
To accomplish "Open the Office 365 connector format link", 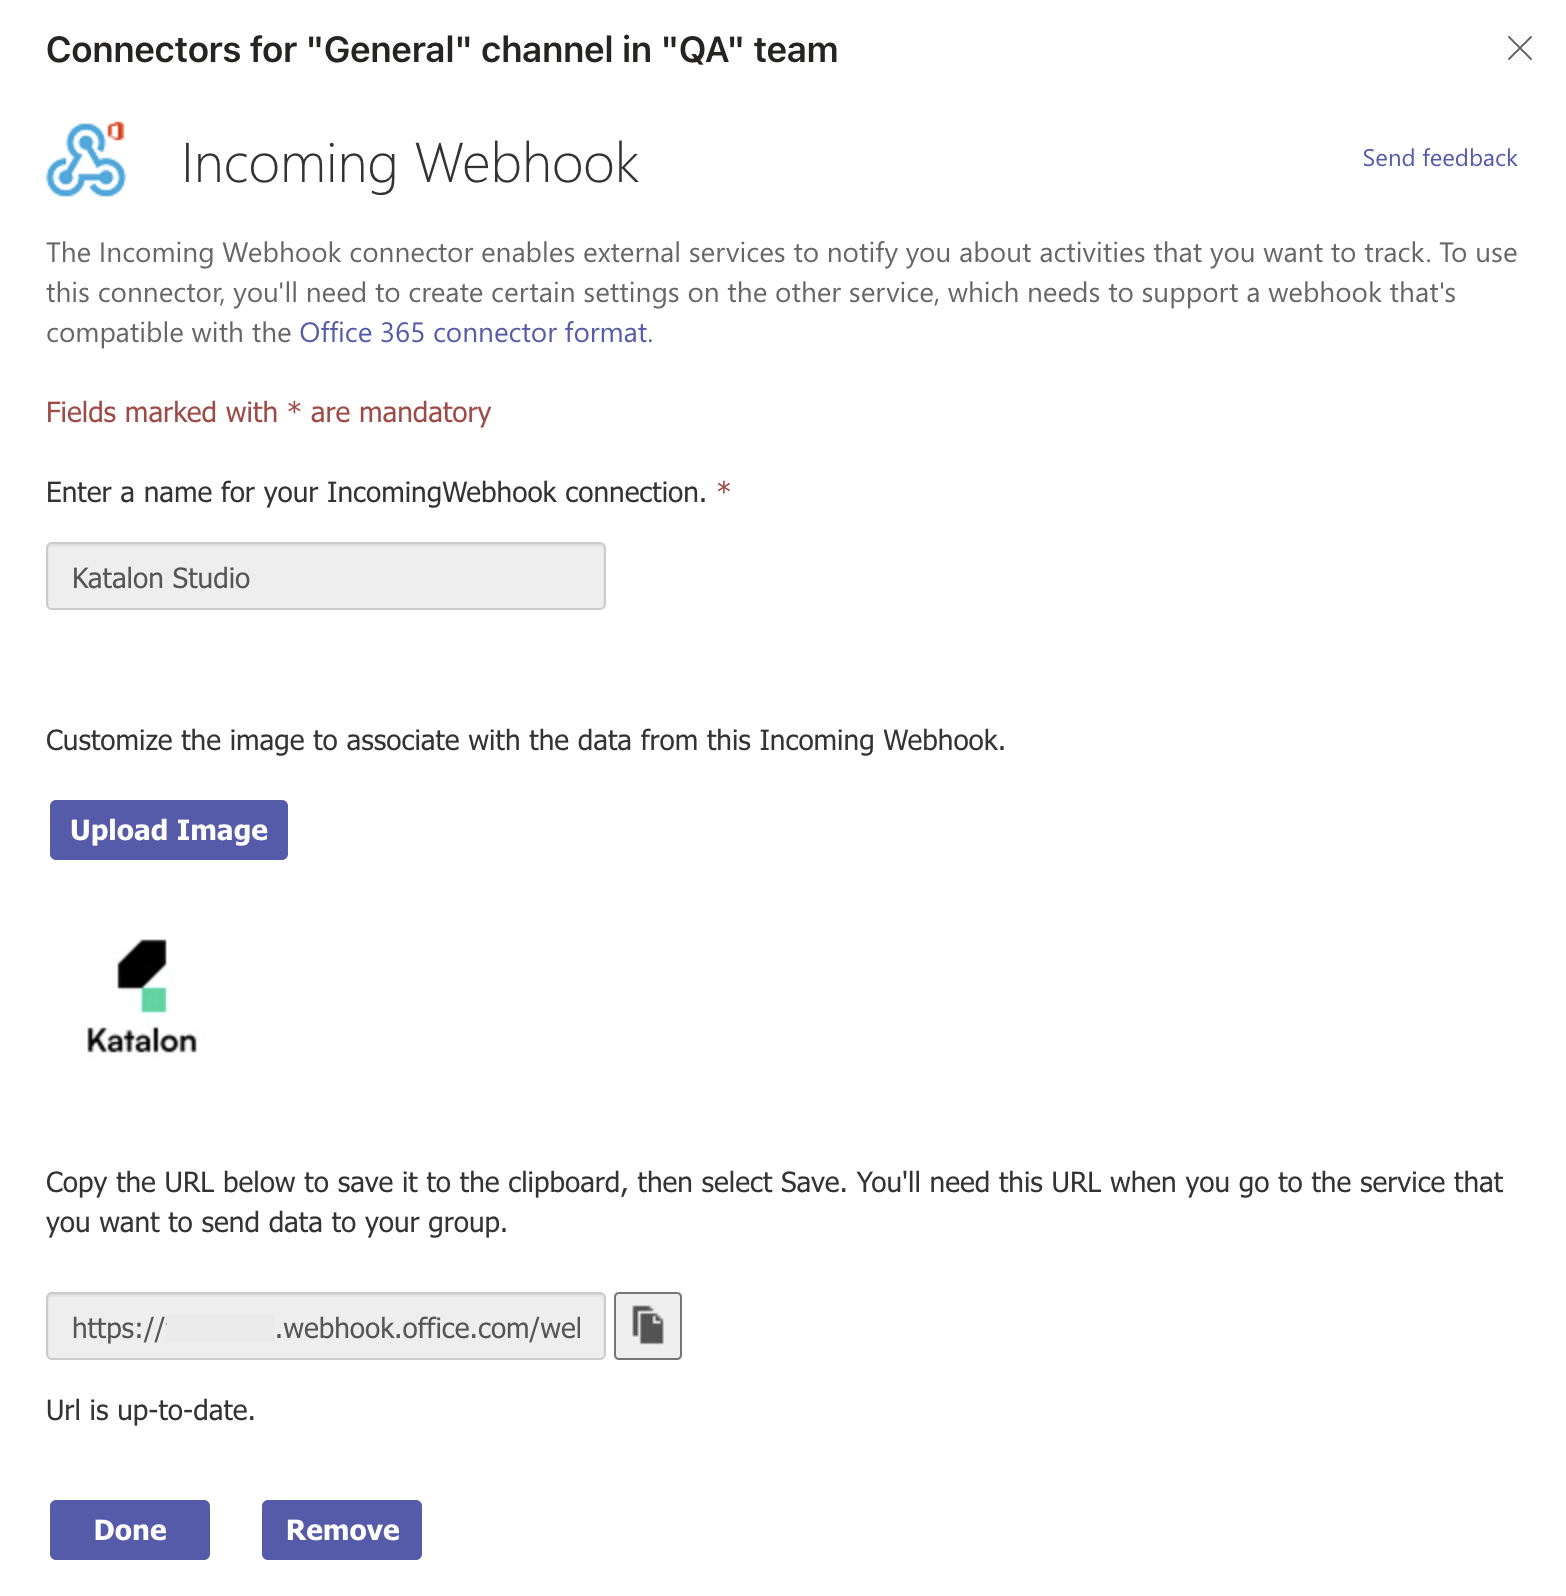I will [472, 332].
